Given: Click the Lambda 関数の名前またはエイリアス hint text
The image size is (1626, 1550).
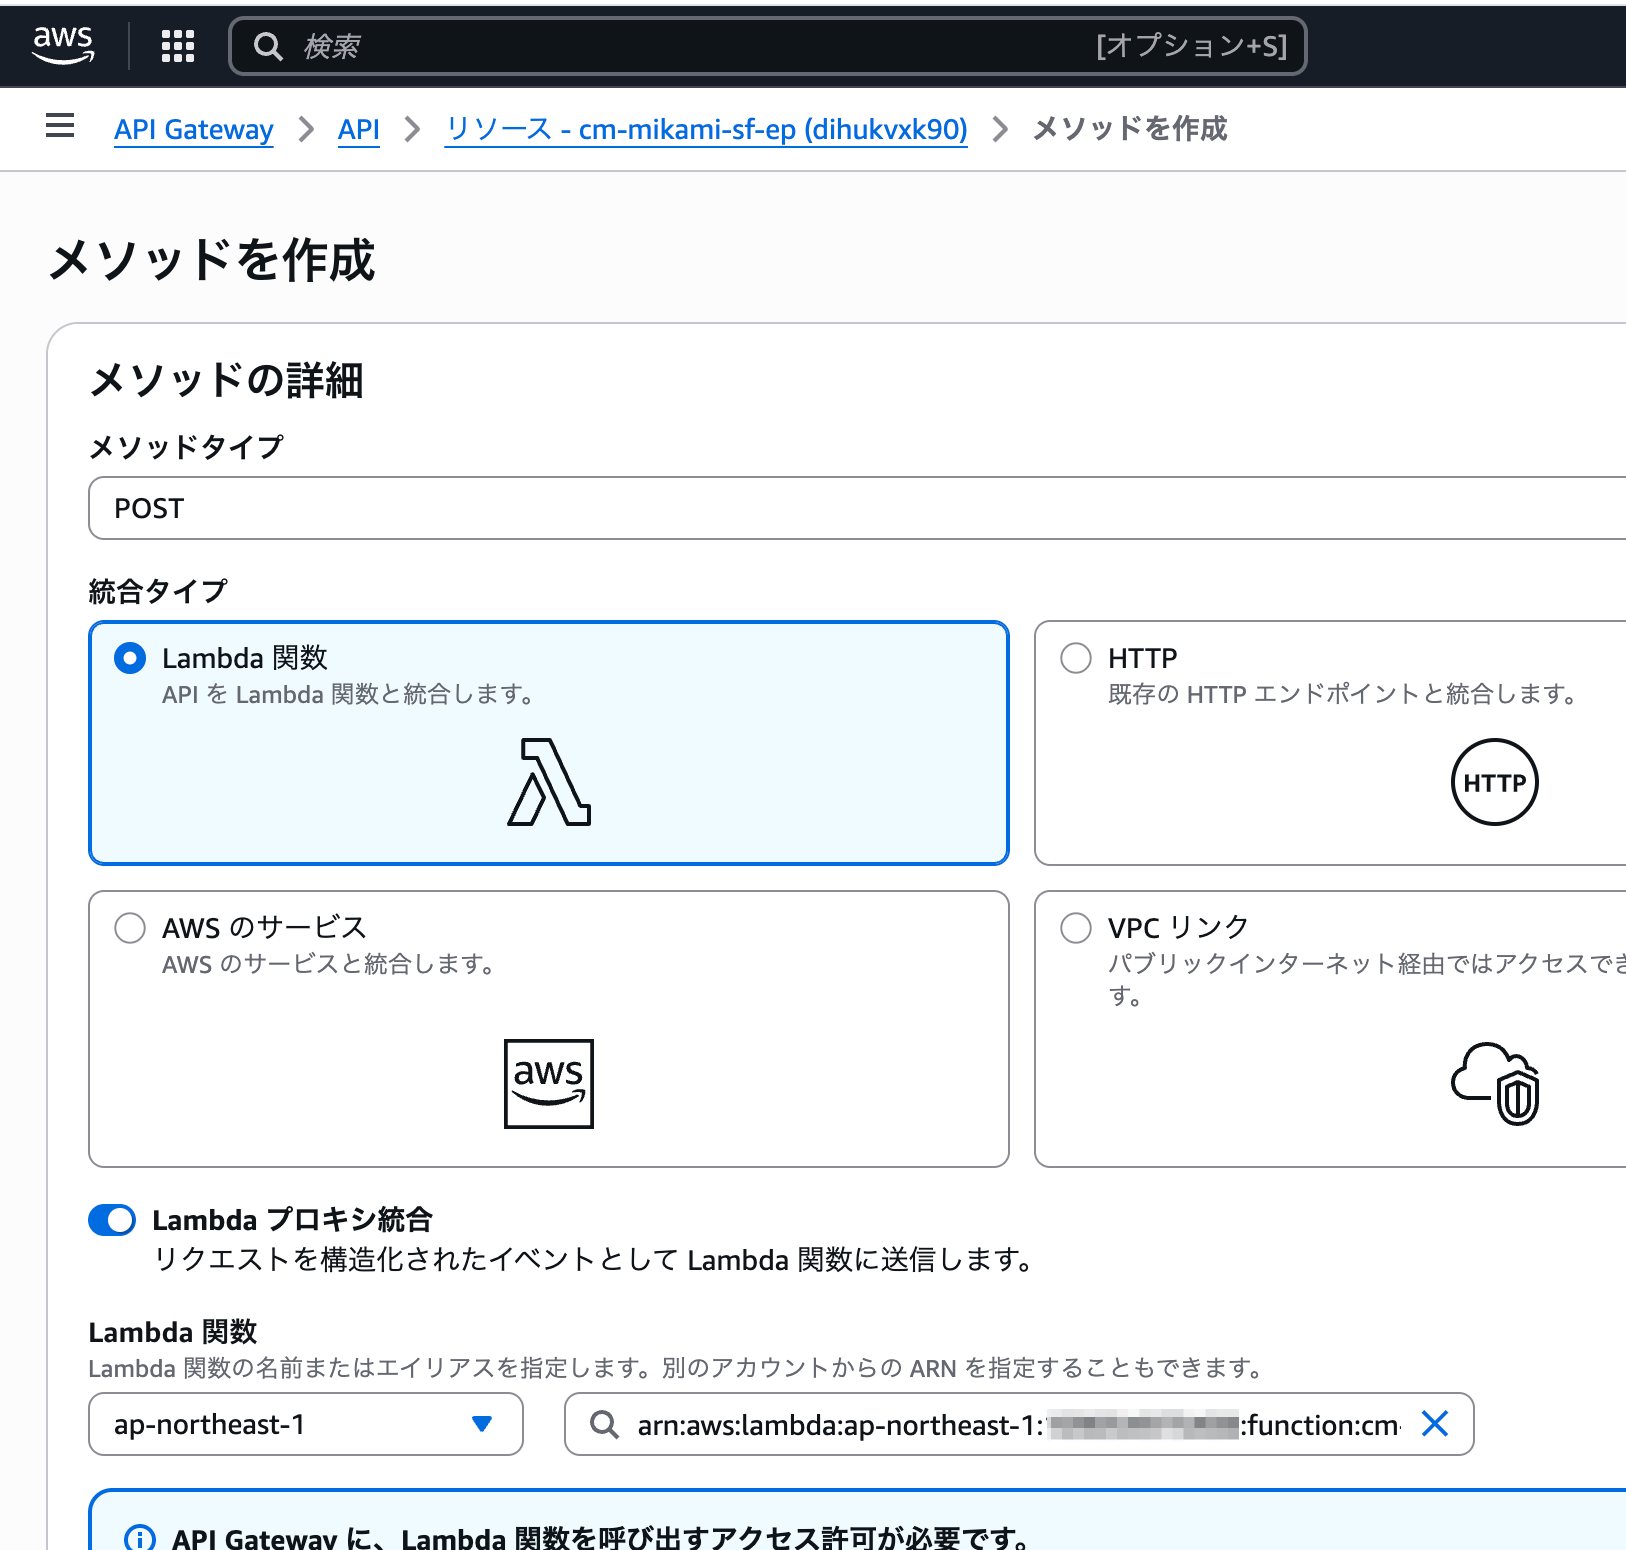Looking at the screenshot, I should point(676,1368).
